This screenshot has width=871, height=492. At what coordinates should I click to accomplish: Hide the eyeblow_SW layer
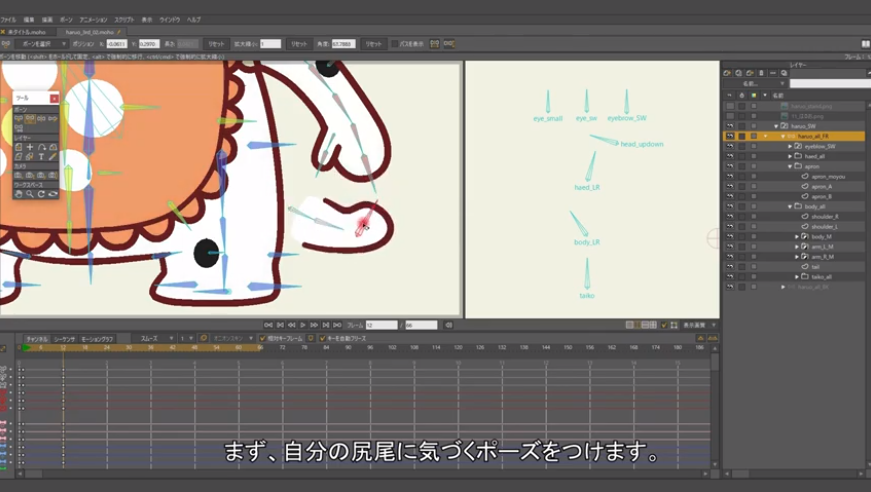[x=730, y=146]
